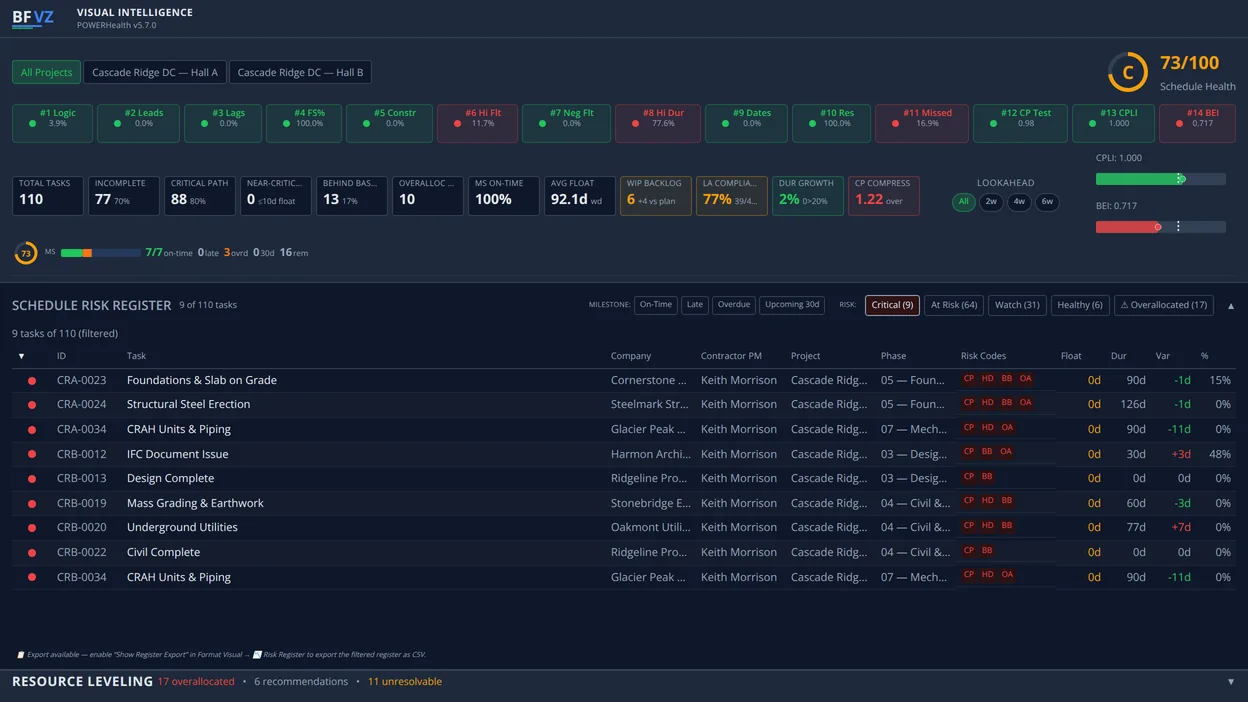Toggle the Critical (9) risk filter
Screen dimensions: 1248x702
[x=892, y=305]
